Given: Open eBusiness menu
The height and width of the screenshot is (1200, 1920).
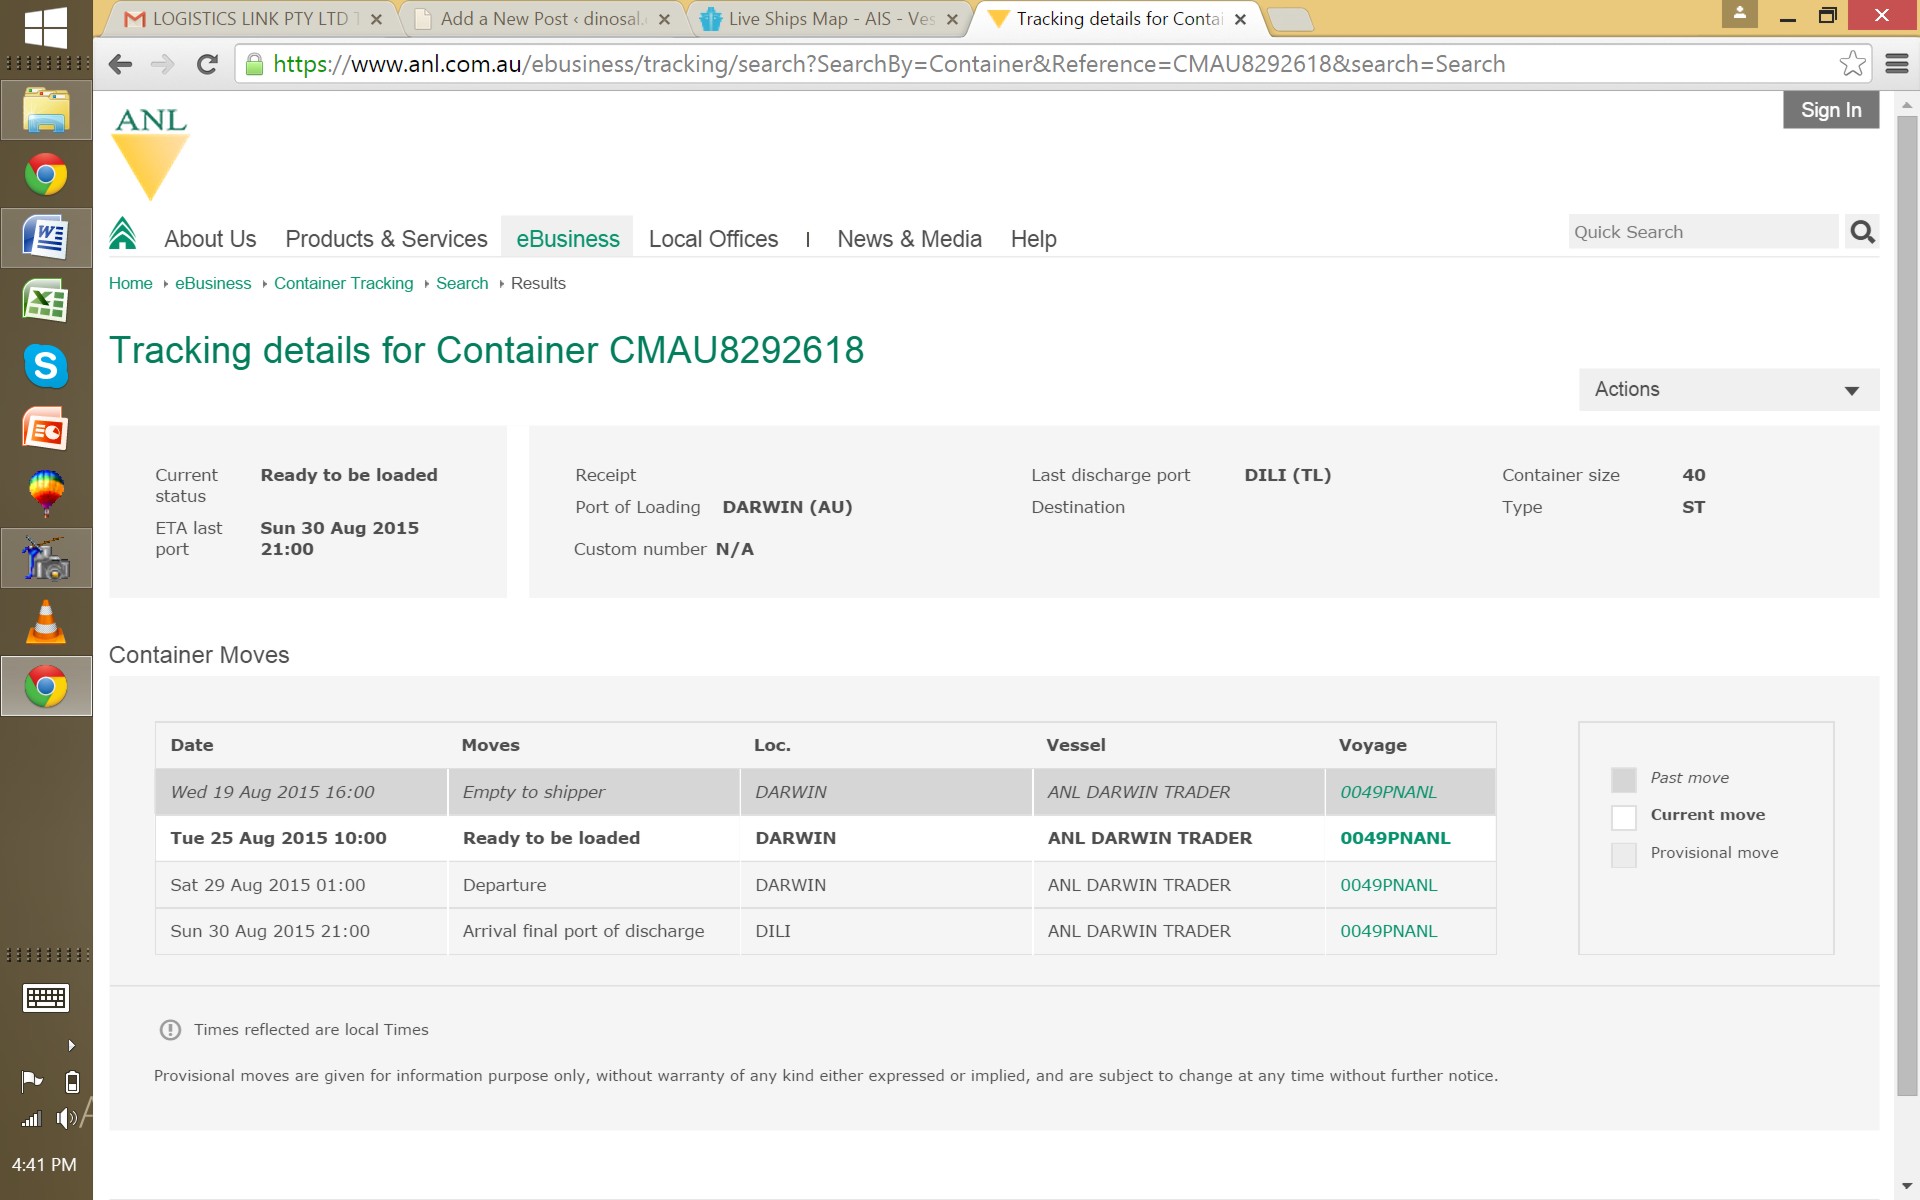Looking at the screenshot, I should [567, 239].
